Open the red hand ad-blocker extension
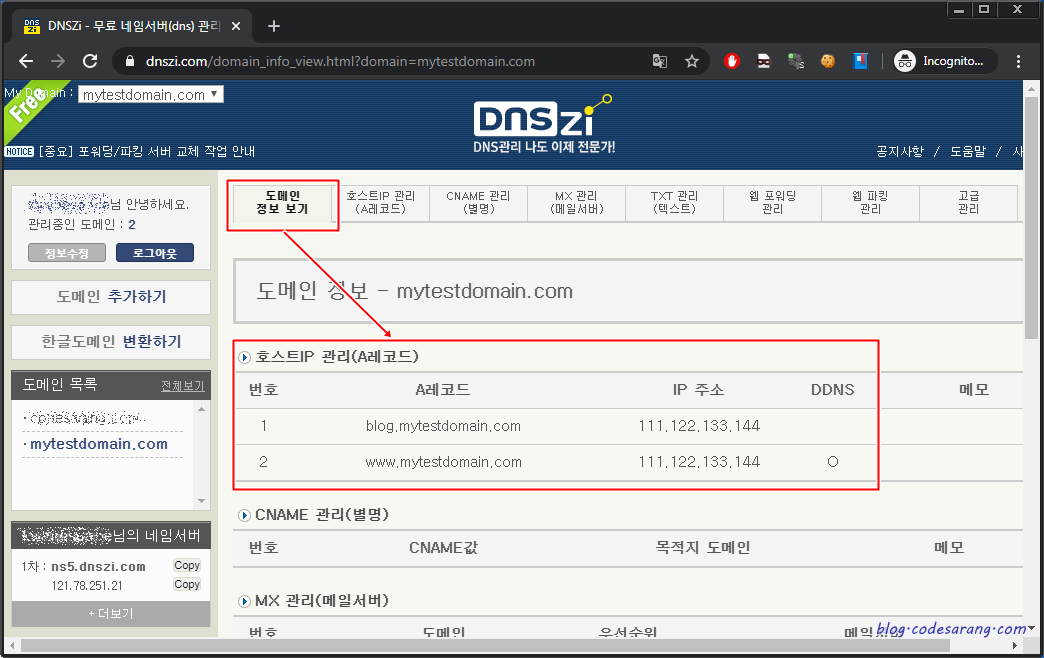Image resolution: width=1044 pixels, height=658 pixels. click(x=732, y=61)
